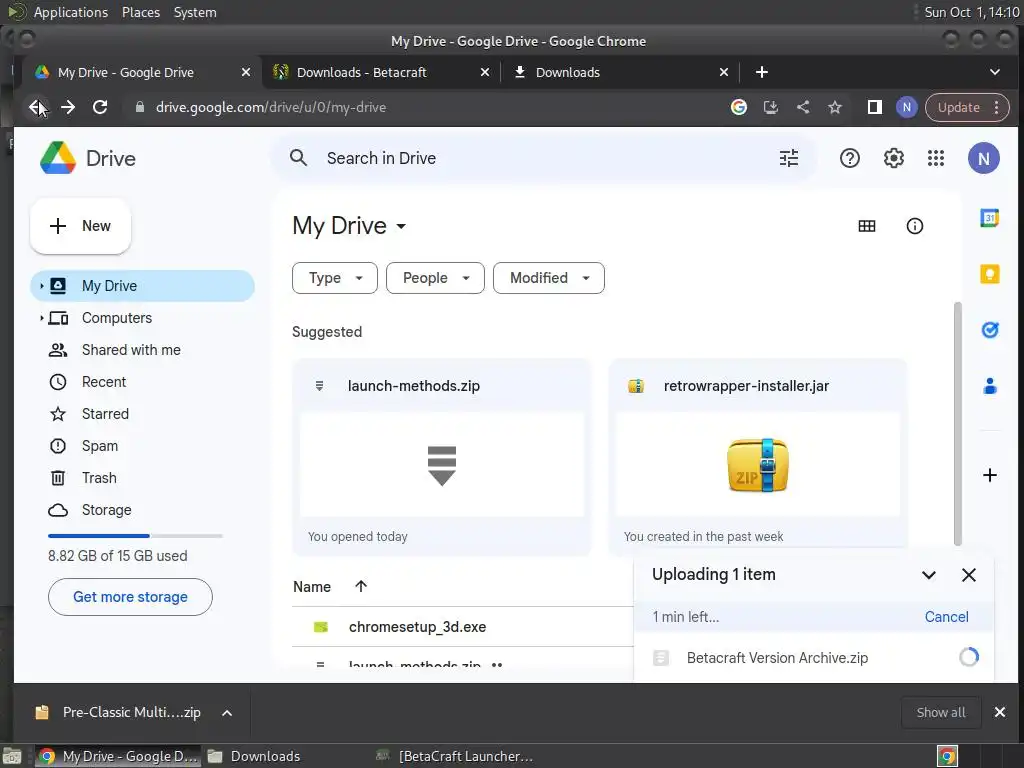This screenshot has width=1024, height=768.
Task: Click the Search in Drive field
Action: click(543, 158)
